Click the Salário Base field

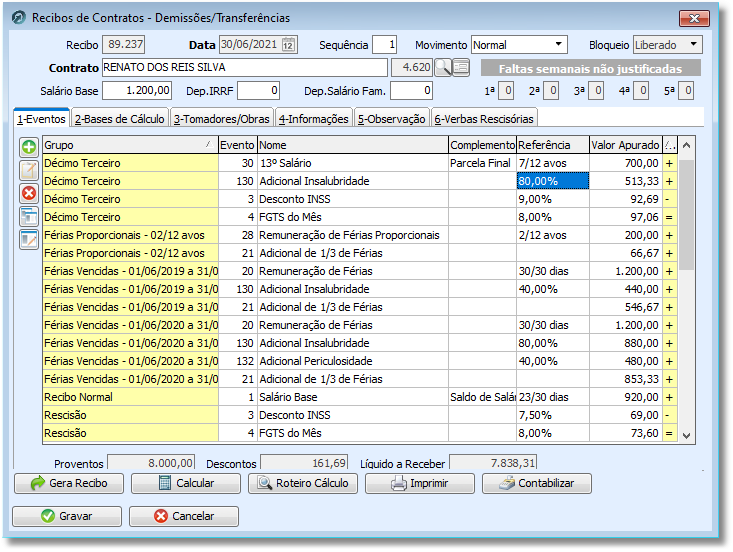click(137, 90)
